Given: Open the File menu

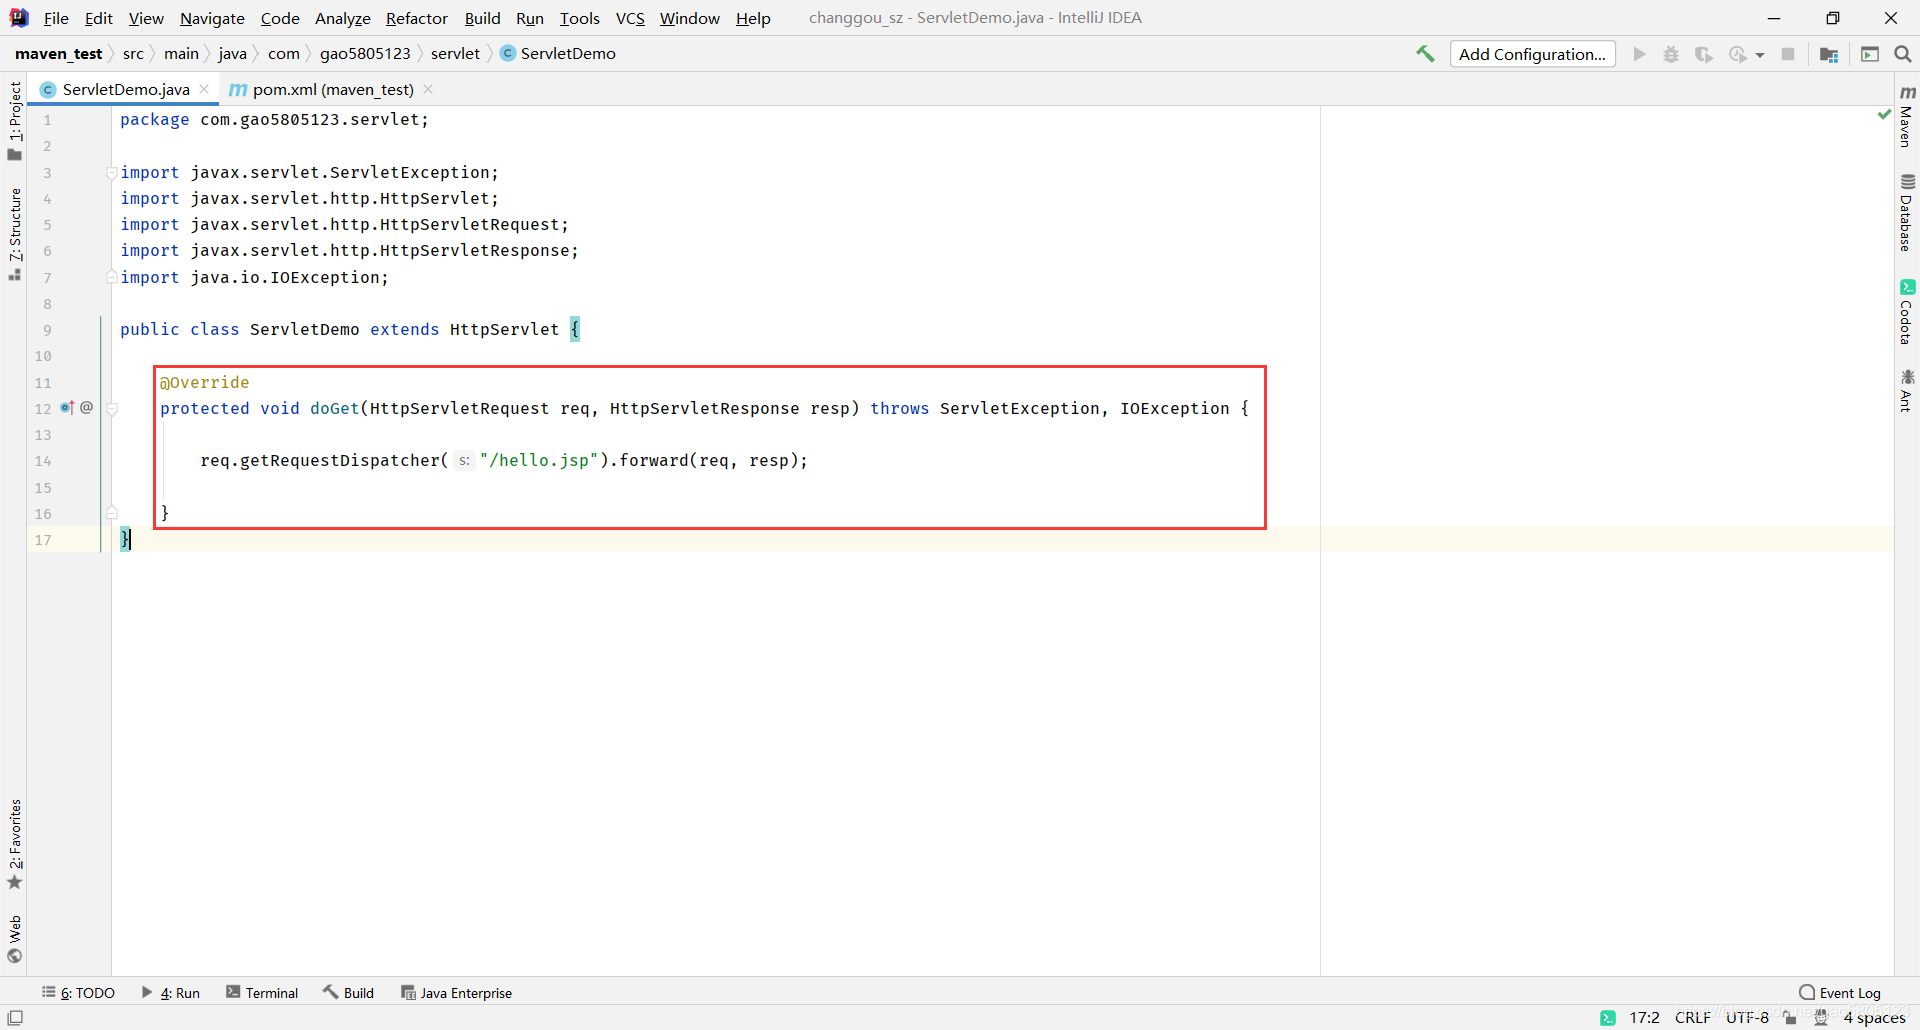Looking at the screenshot, I should [x=56, y=18].
